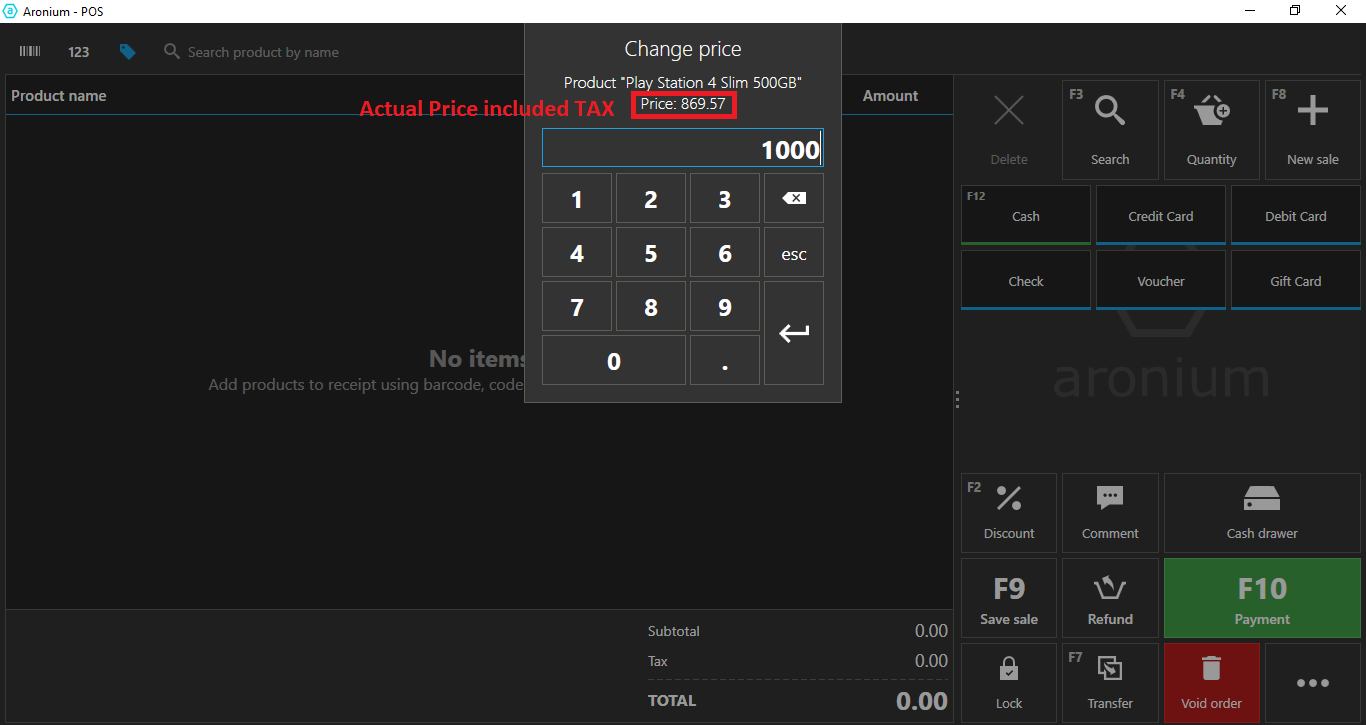Open the Search product tool

[1110, 130]
